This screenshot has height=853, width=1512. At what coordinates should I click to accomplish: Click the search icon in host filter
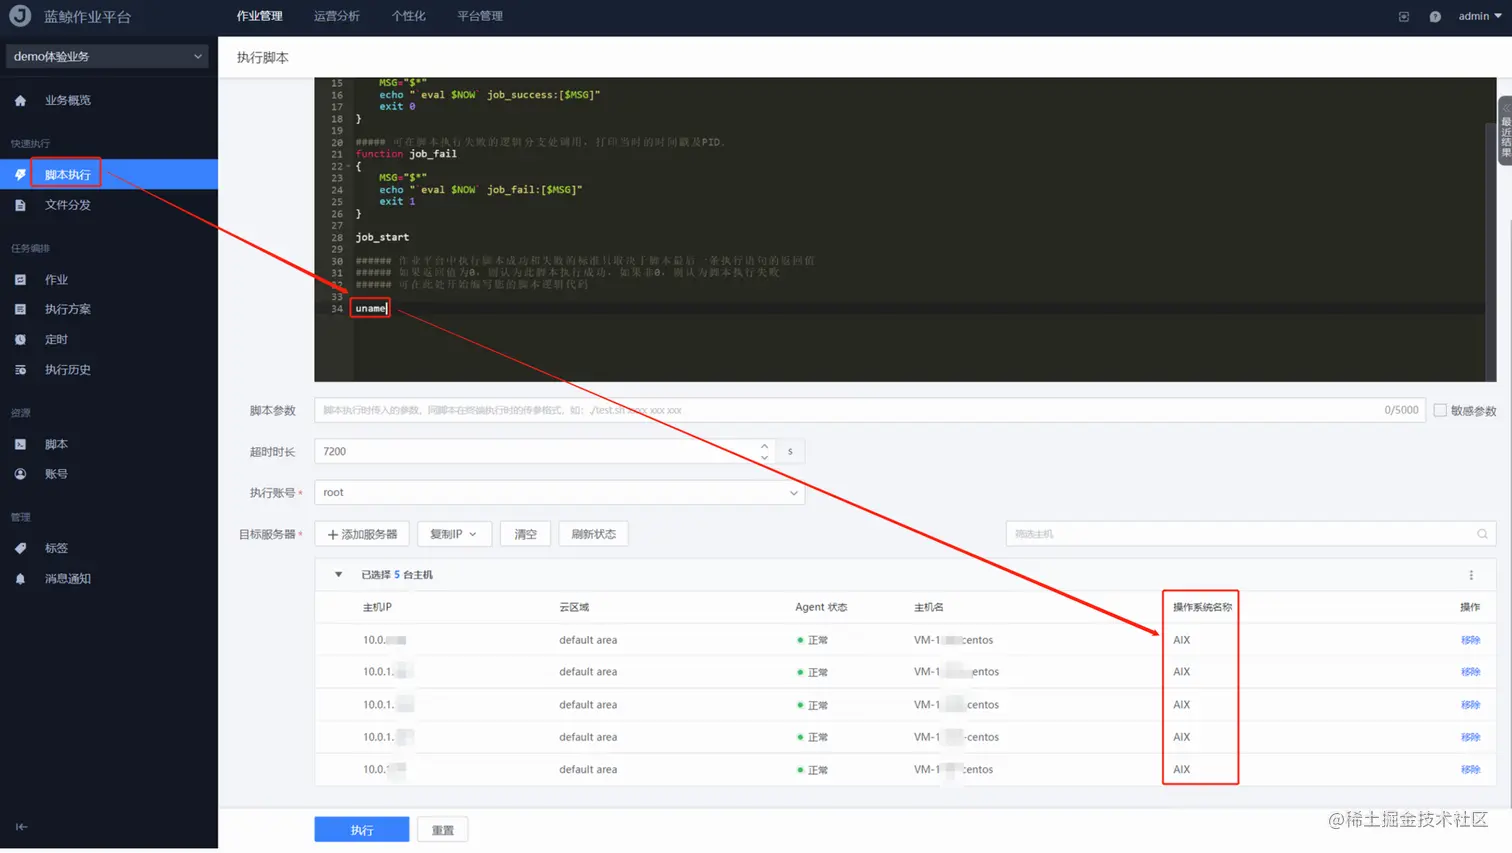1482,534
